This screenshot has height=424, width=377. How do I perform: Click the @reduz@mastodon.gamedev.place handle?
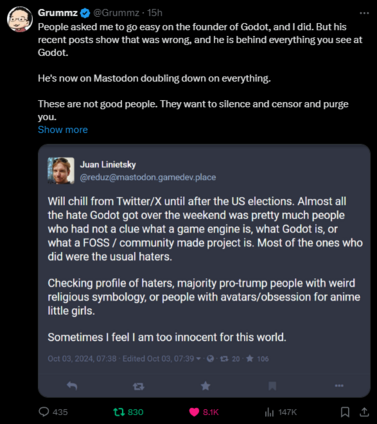148,177
